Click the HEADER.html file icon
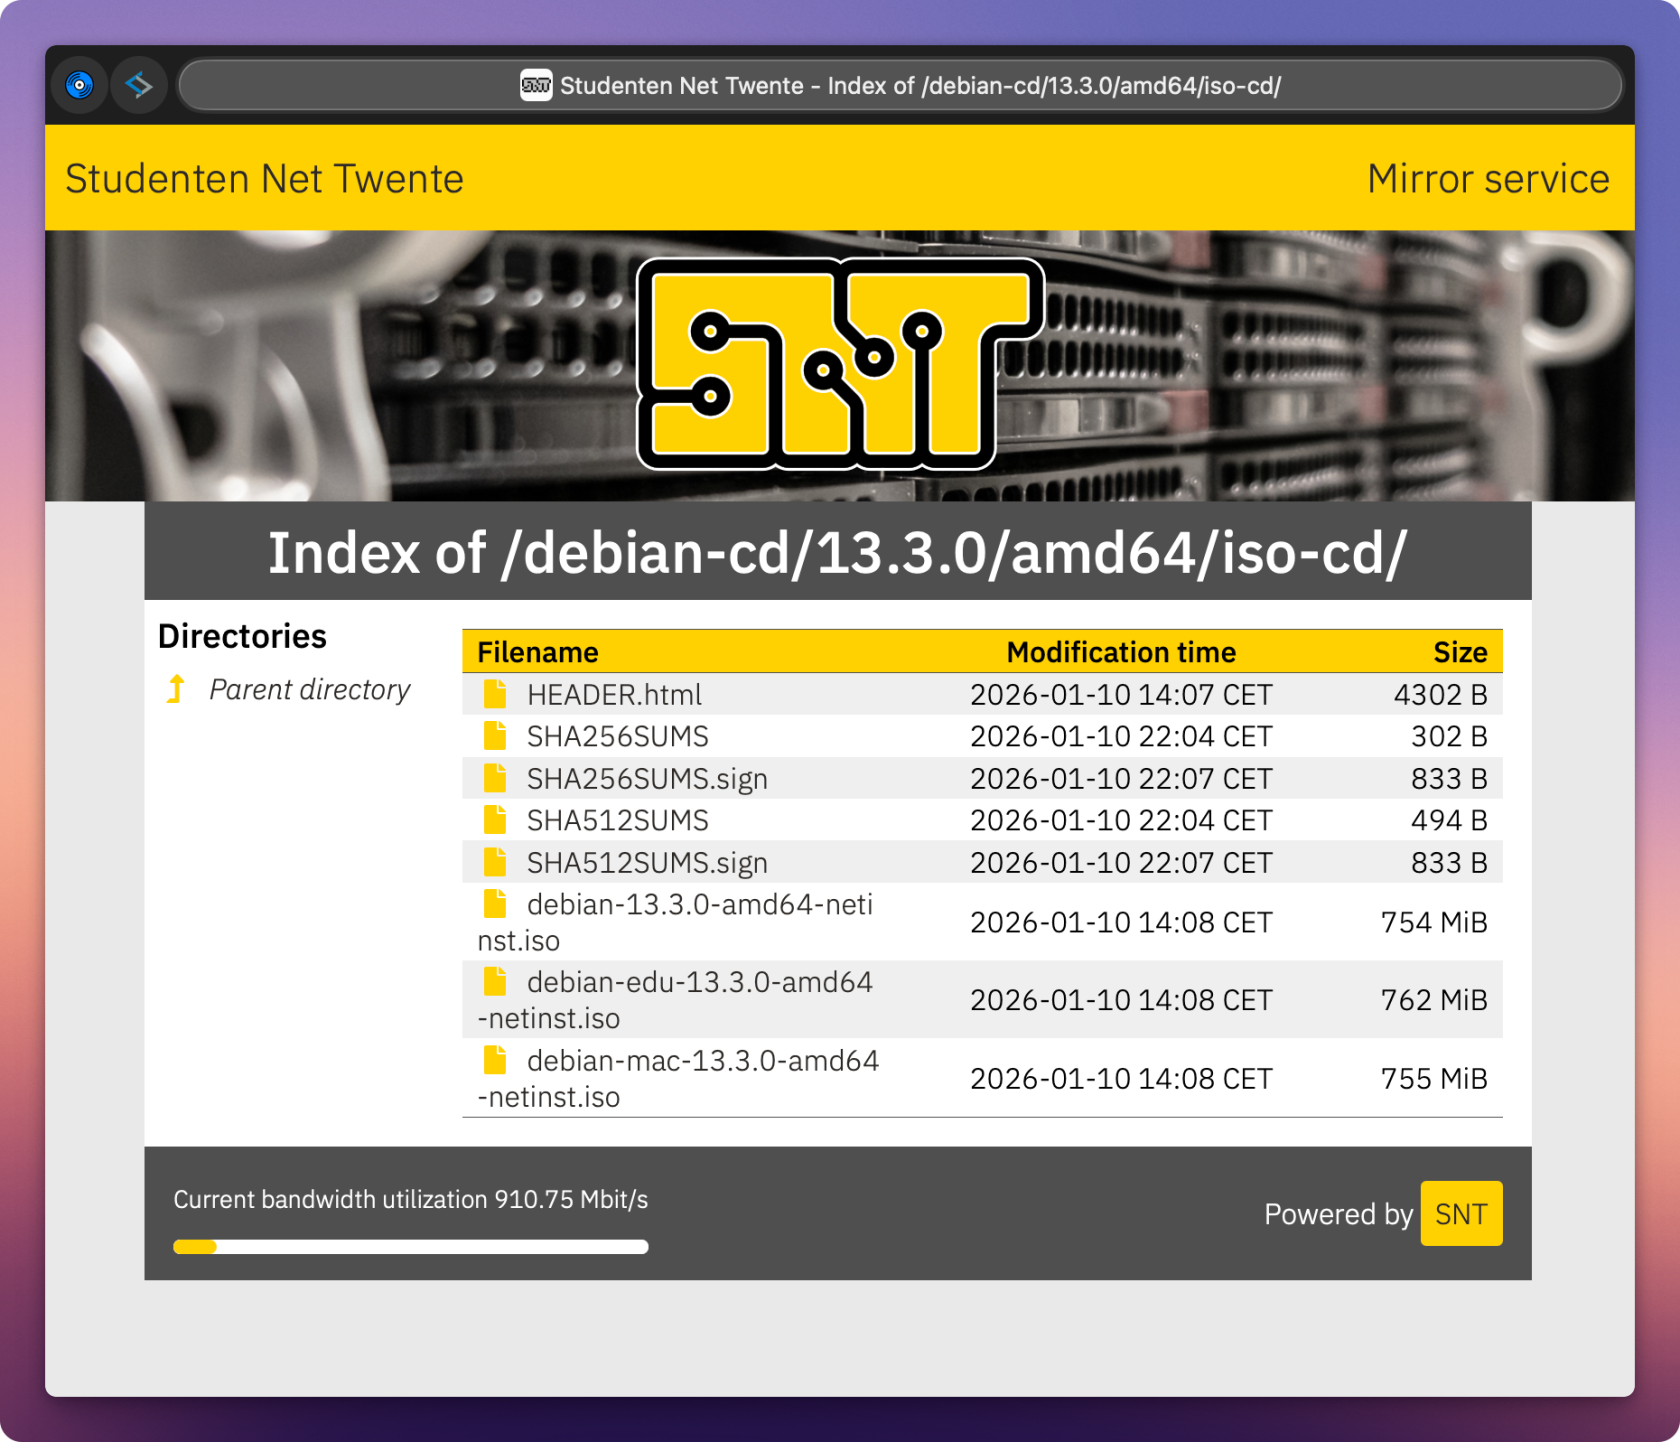 click(x=494, y=694)
